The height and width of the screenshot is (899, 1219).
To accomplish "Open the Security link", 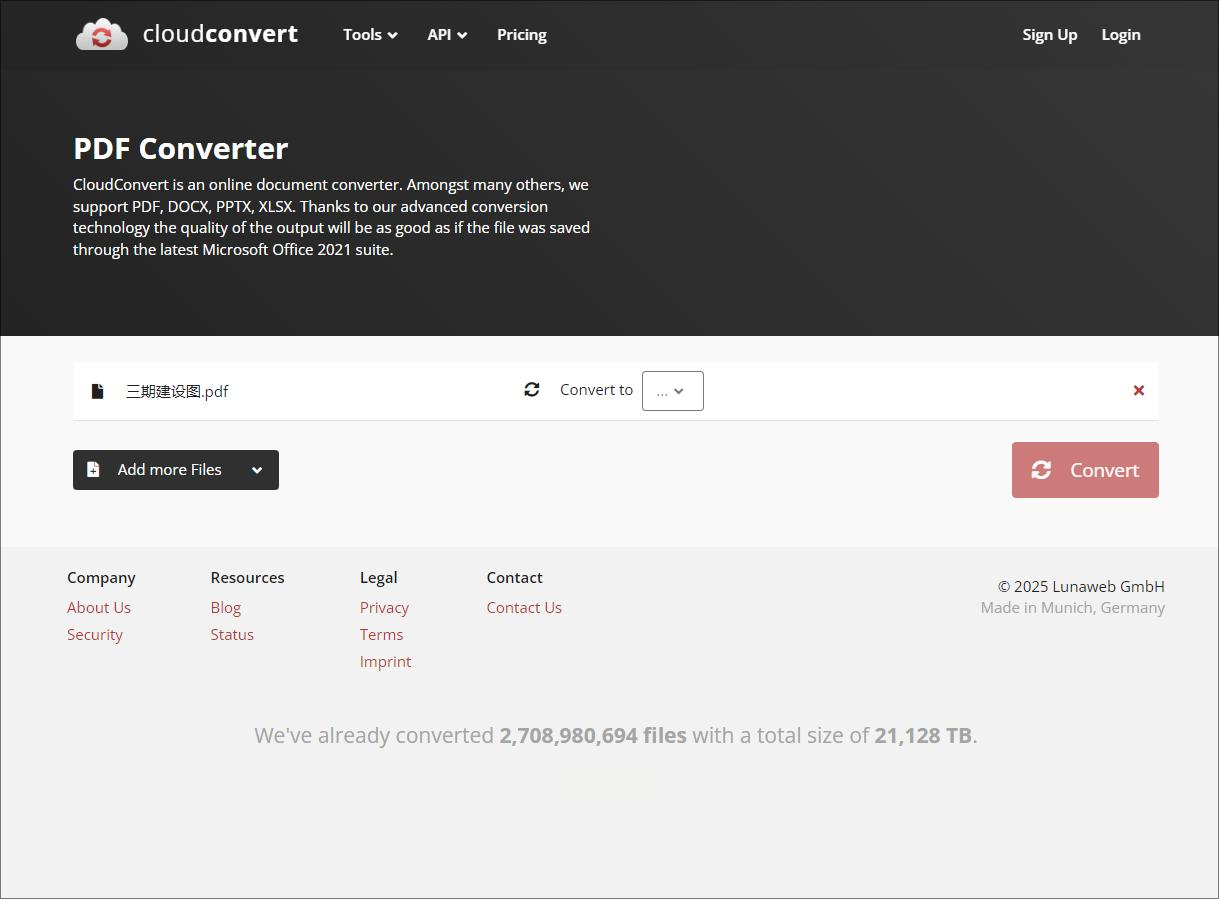I will point(95,634).
